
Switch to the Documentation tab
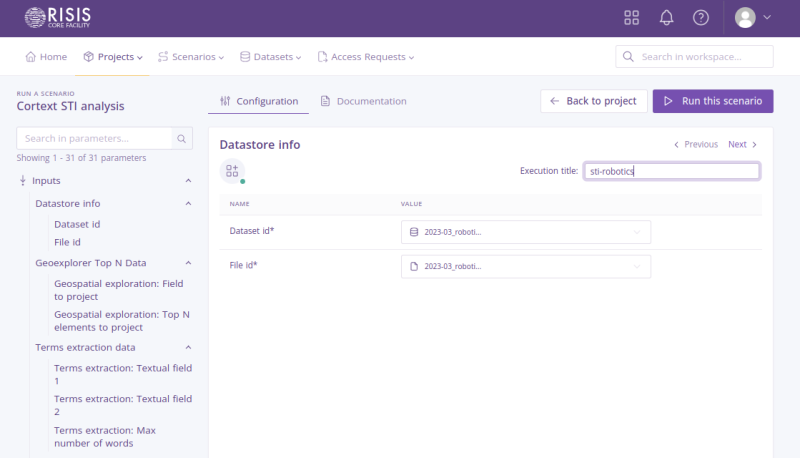pyautogui.click(x=363, y=101)
